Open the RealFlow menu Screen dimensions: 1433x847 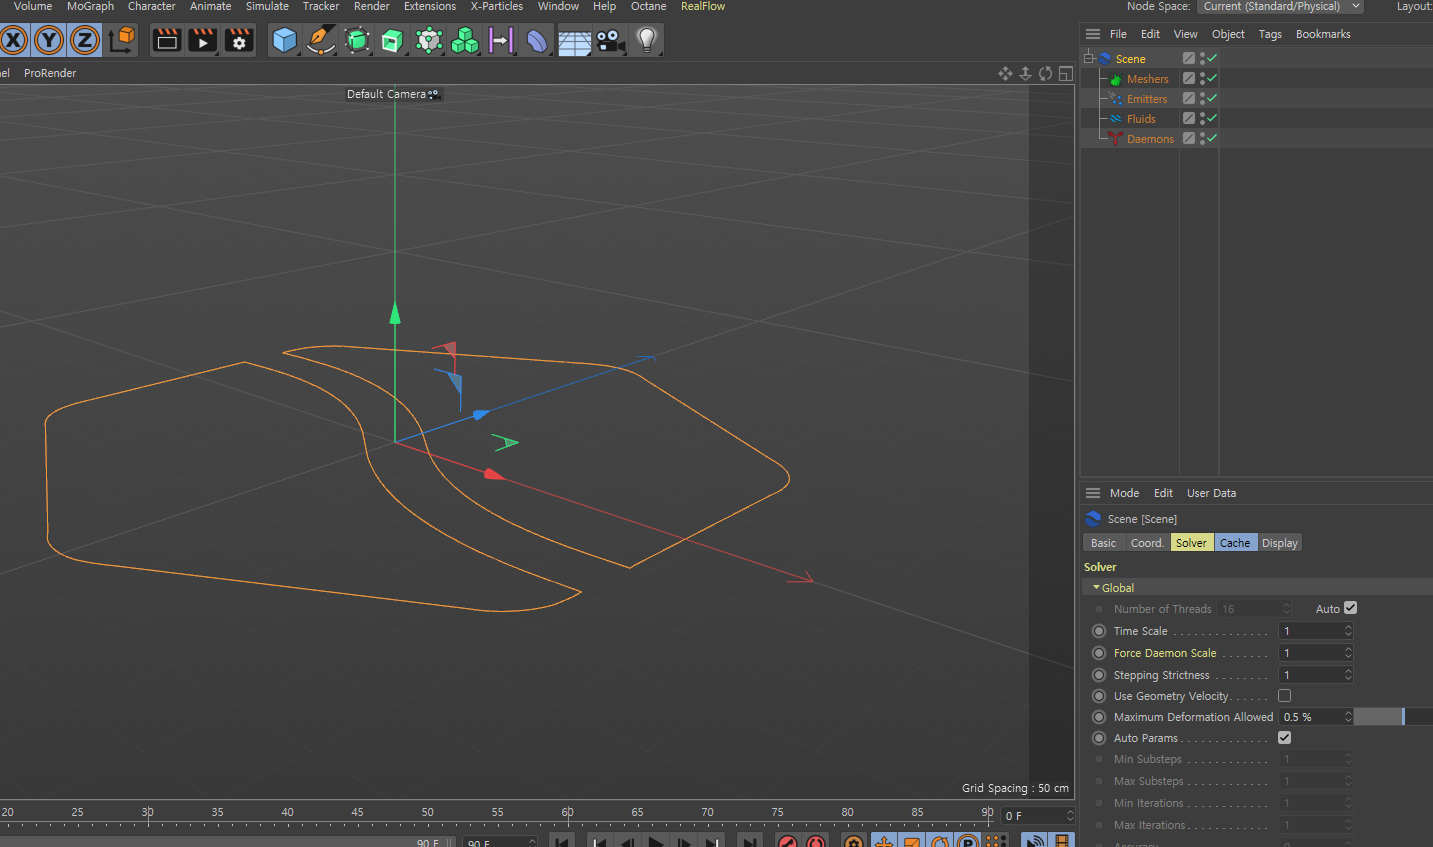pos(703,6)
